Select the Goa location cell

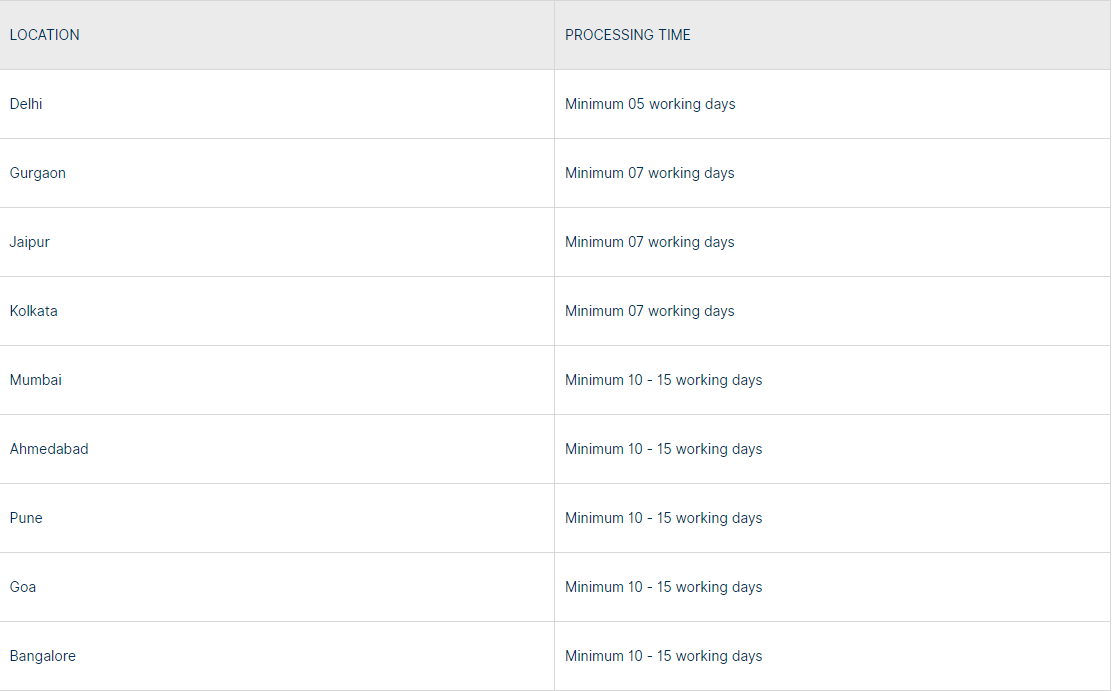[277, 587]
